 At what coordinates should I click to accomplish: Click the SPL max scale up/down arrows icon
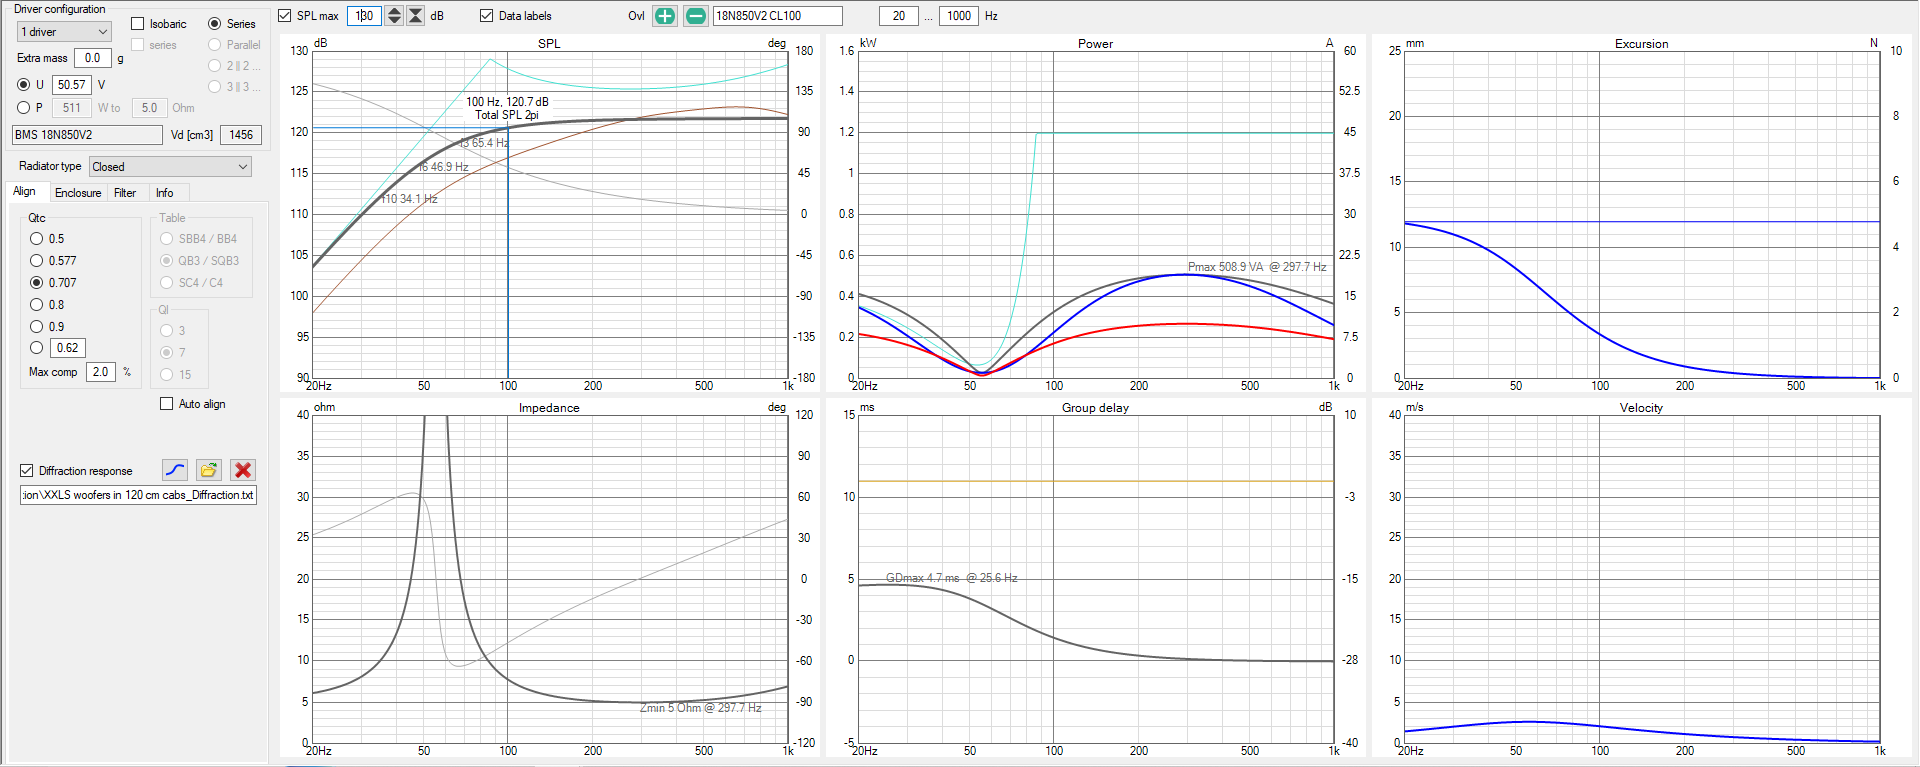pos(394,16)
